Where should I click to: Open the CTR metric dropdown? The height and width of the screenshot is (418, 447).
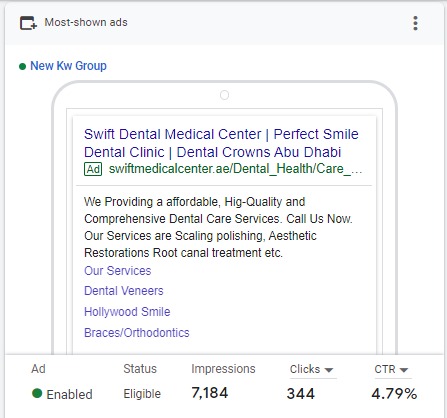click(391, 369)
